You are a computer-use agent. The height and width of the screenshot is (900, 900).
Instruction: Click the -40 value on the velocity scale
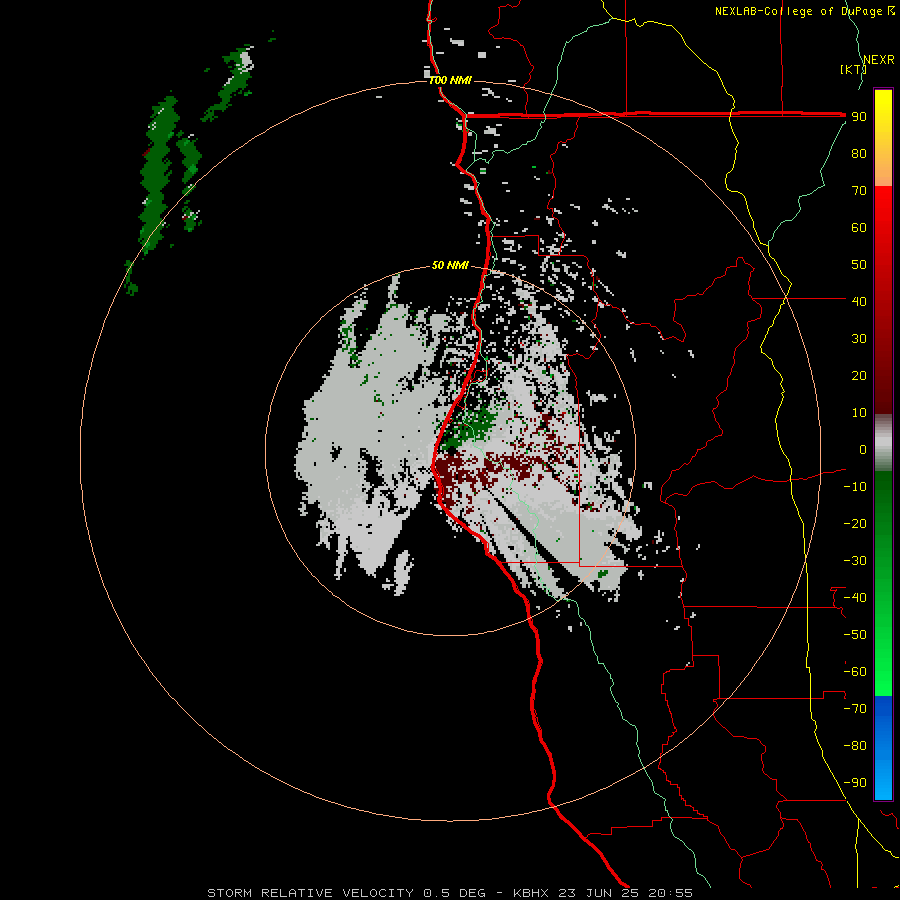tap(855, 598)
